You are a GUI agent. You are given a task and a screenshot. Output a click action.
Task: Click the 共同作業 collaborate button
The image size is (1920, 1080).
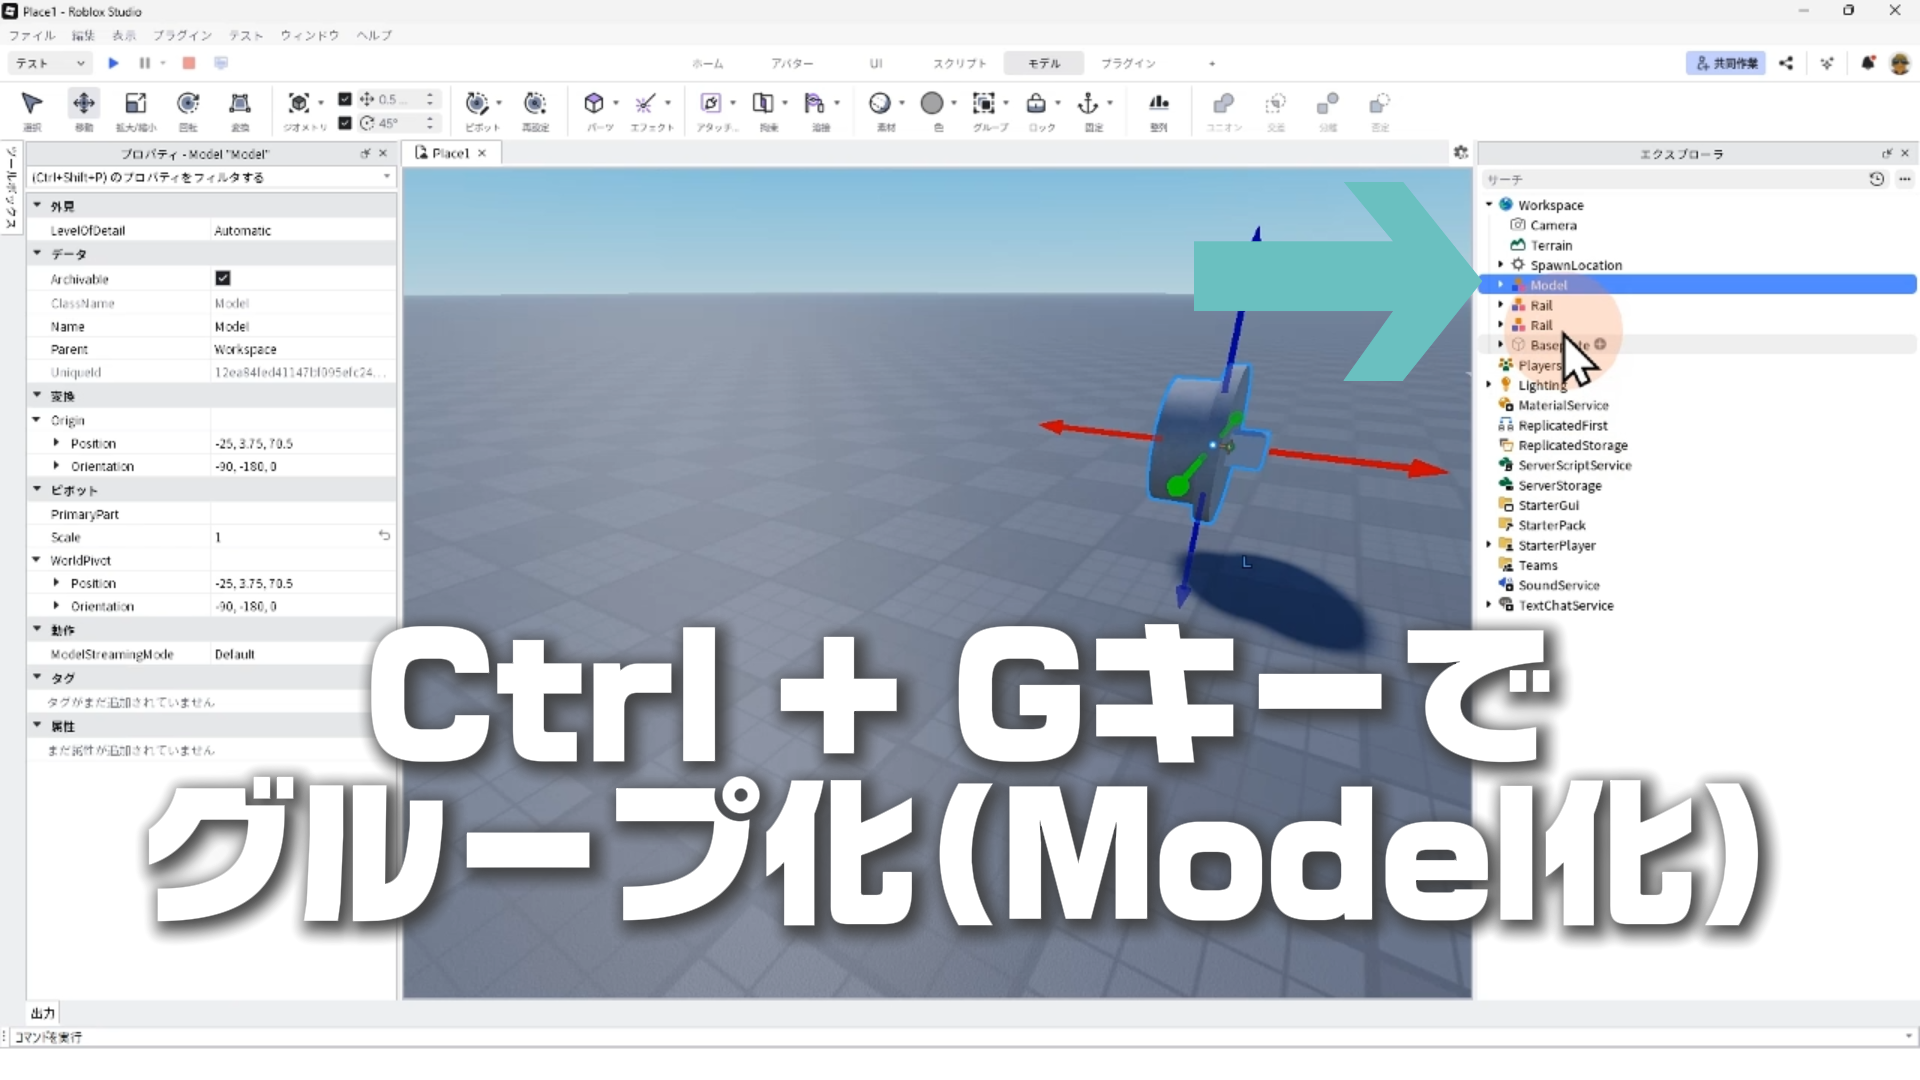(x=1726, y=63)
